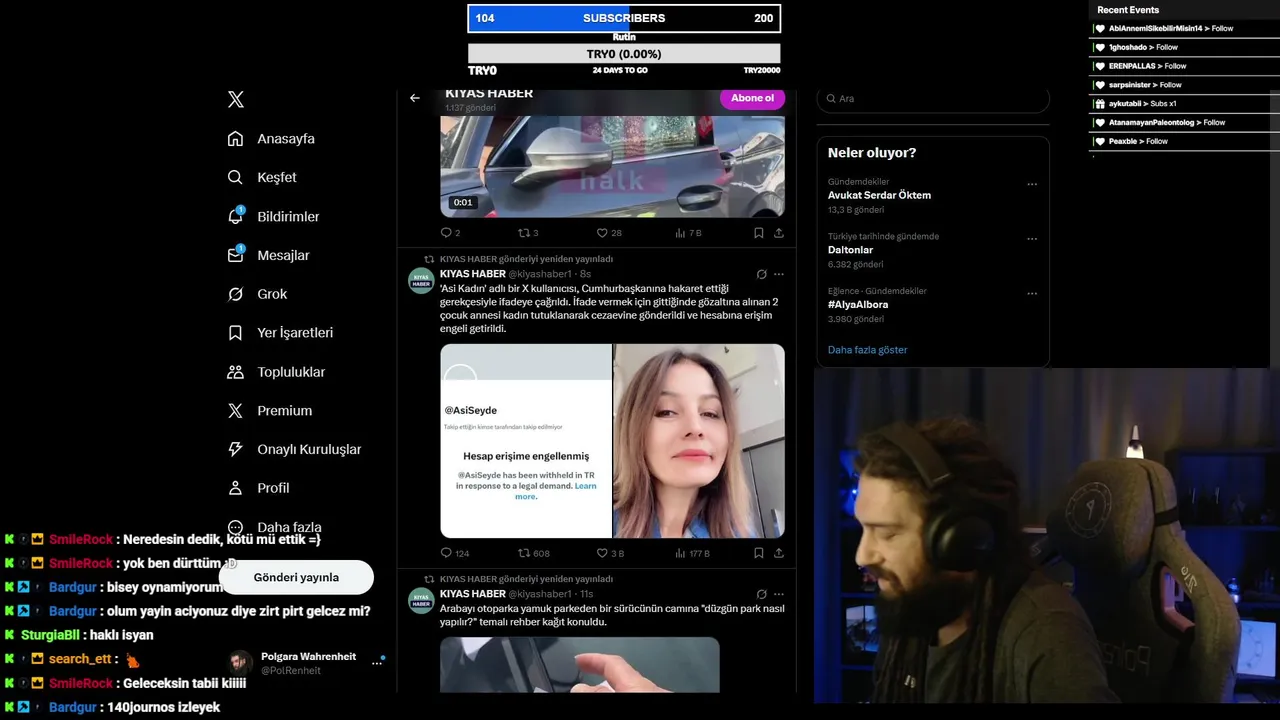1280x720 pixels.
Task: Open Grok from the sidebar
Action: tap(257, 294)
